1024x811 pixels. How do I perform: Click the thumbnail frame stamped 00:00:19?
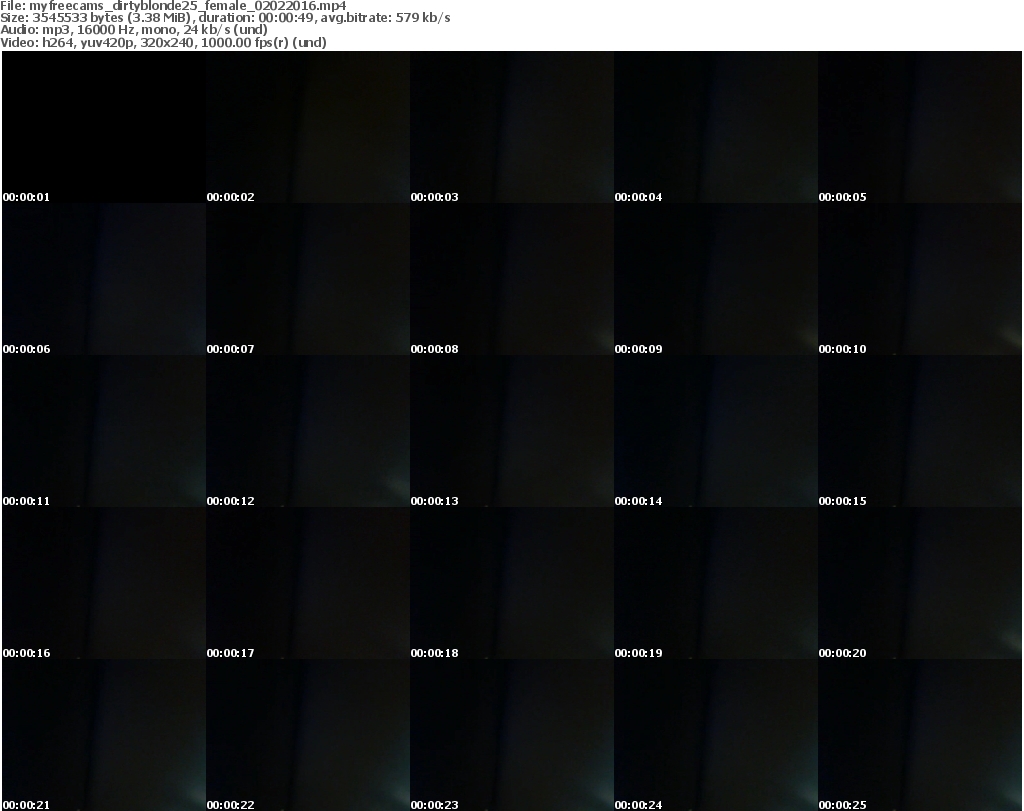pyautogui.click(x=716, y=583)
